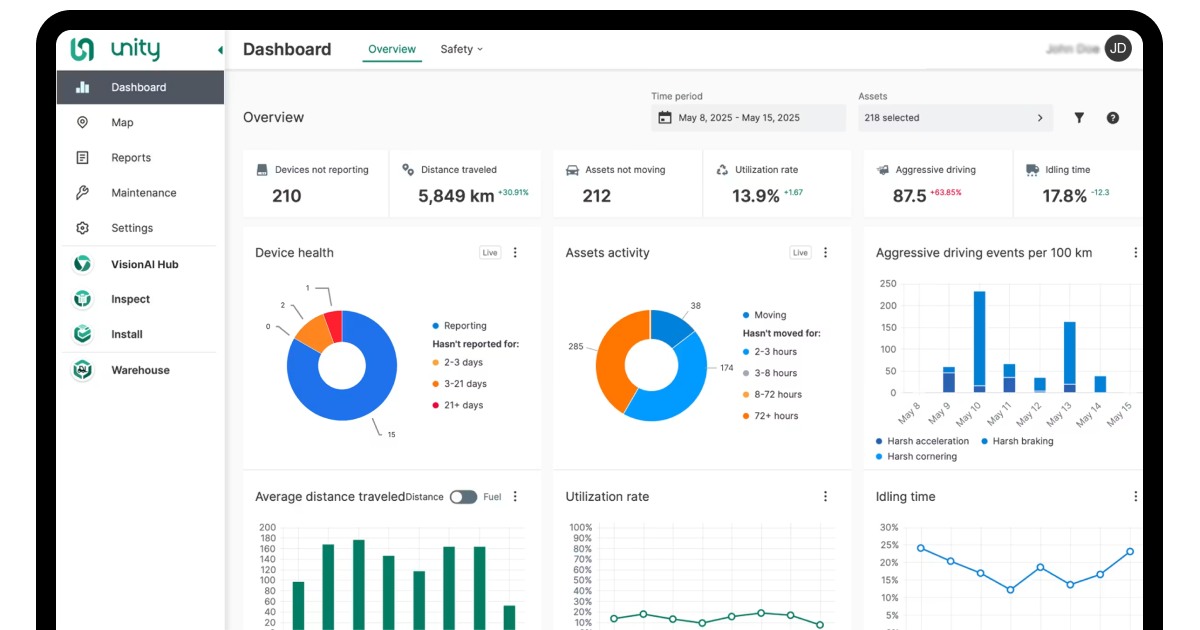The image size is (1200, 630).
Task: Click the Warehouse app icon
Action: pyautogui.click(x=82, y=370)
